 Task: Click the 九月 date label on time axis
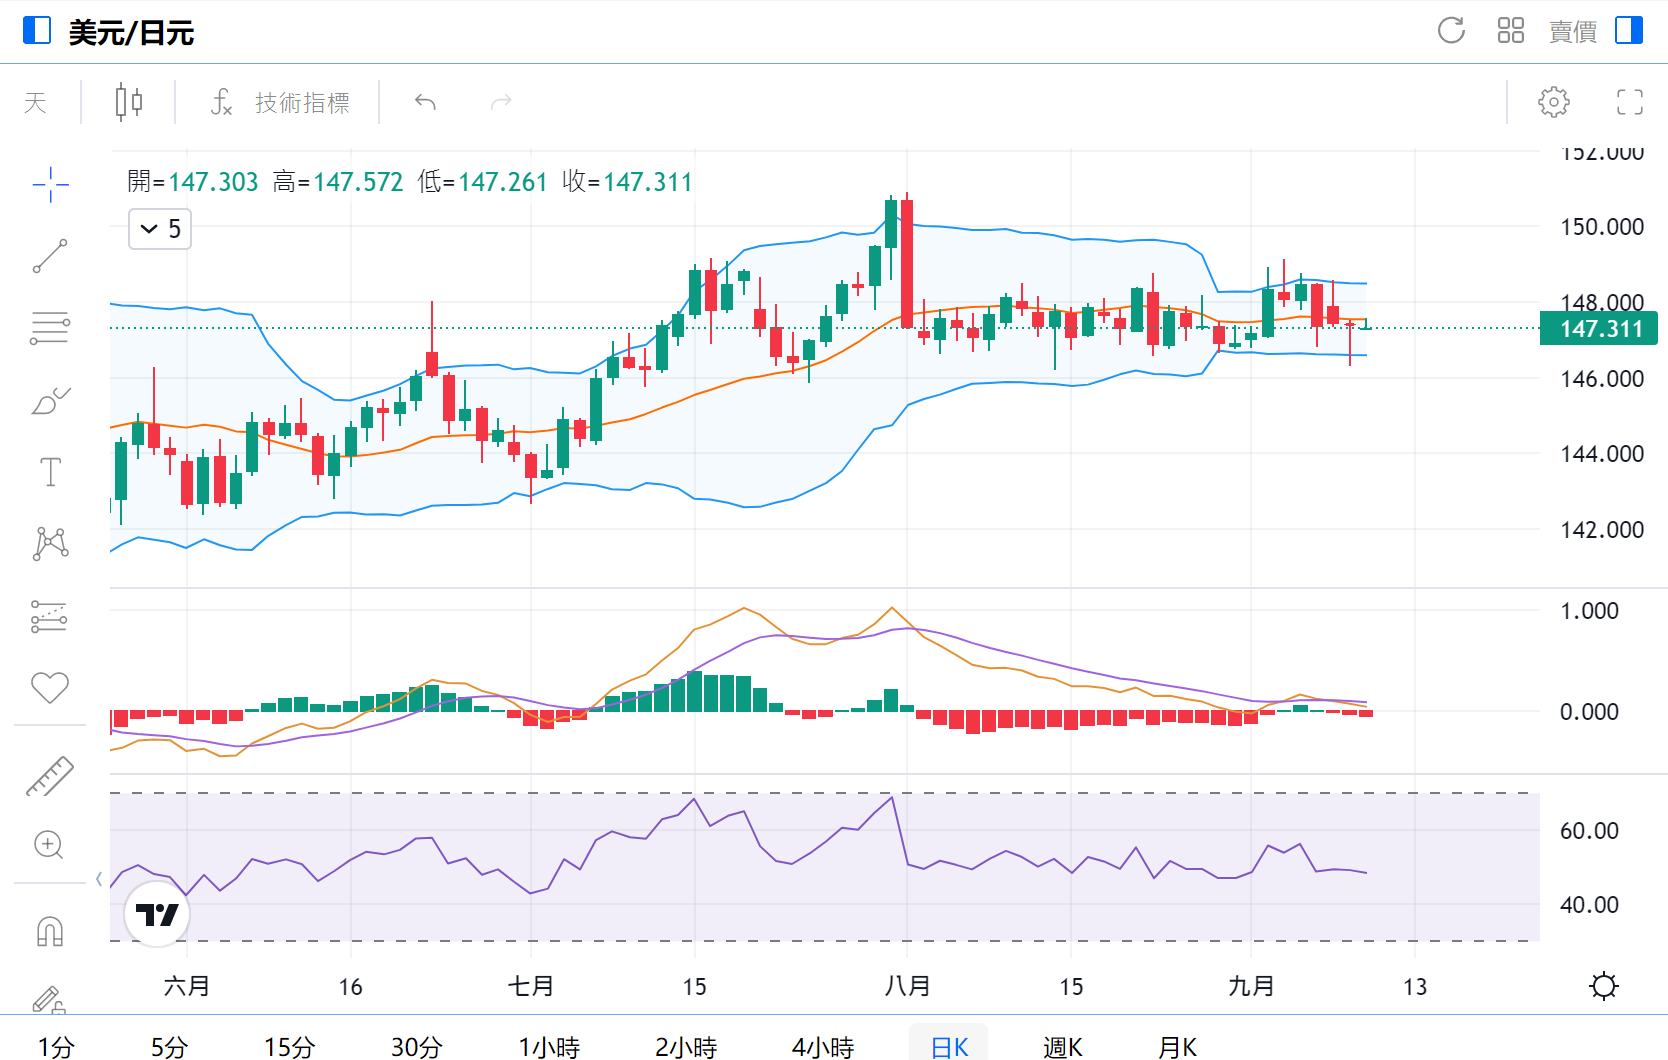(1251, 986)
